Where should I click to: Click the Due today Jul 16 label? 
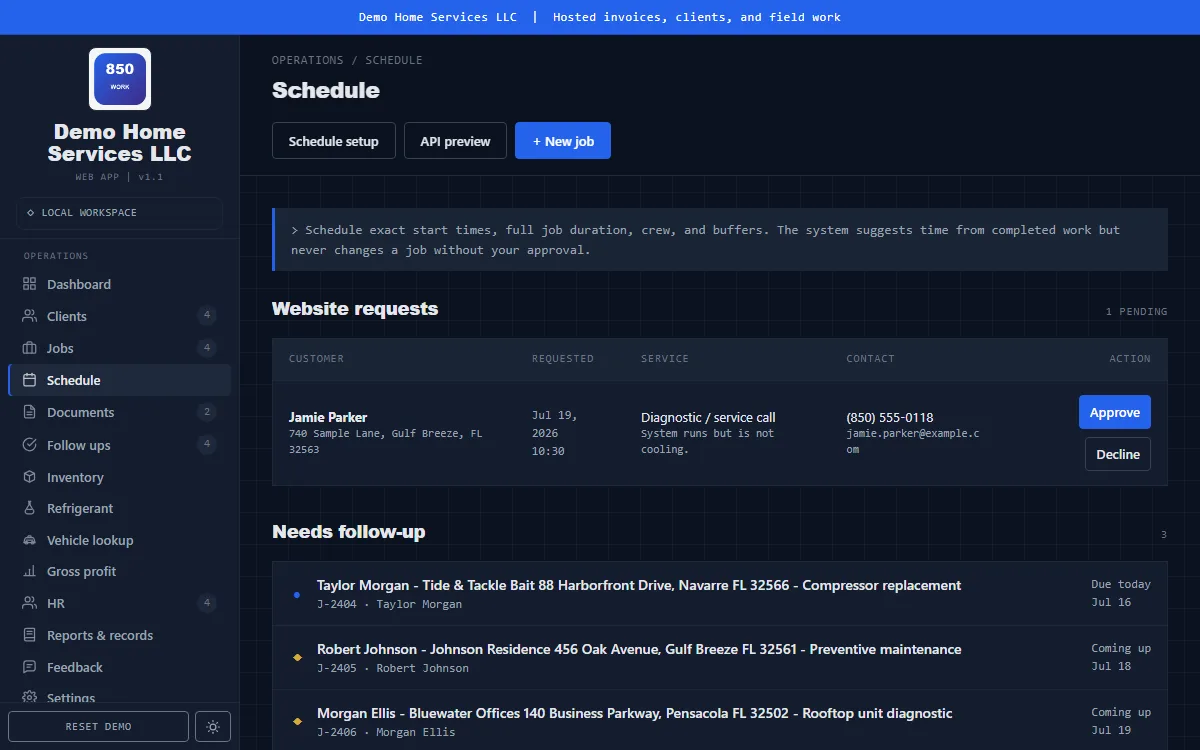[x=1121, y=593]
